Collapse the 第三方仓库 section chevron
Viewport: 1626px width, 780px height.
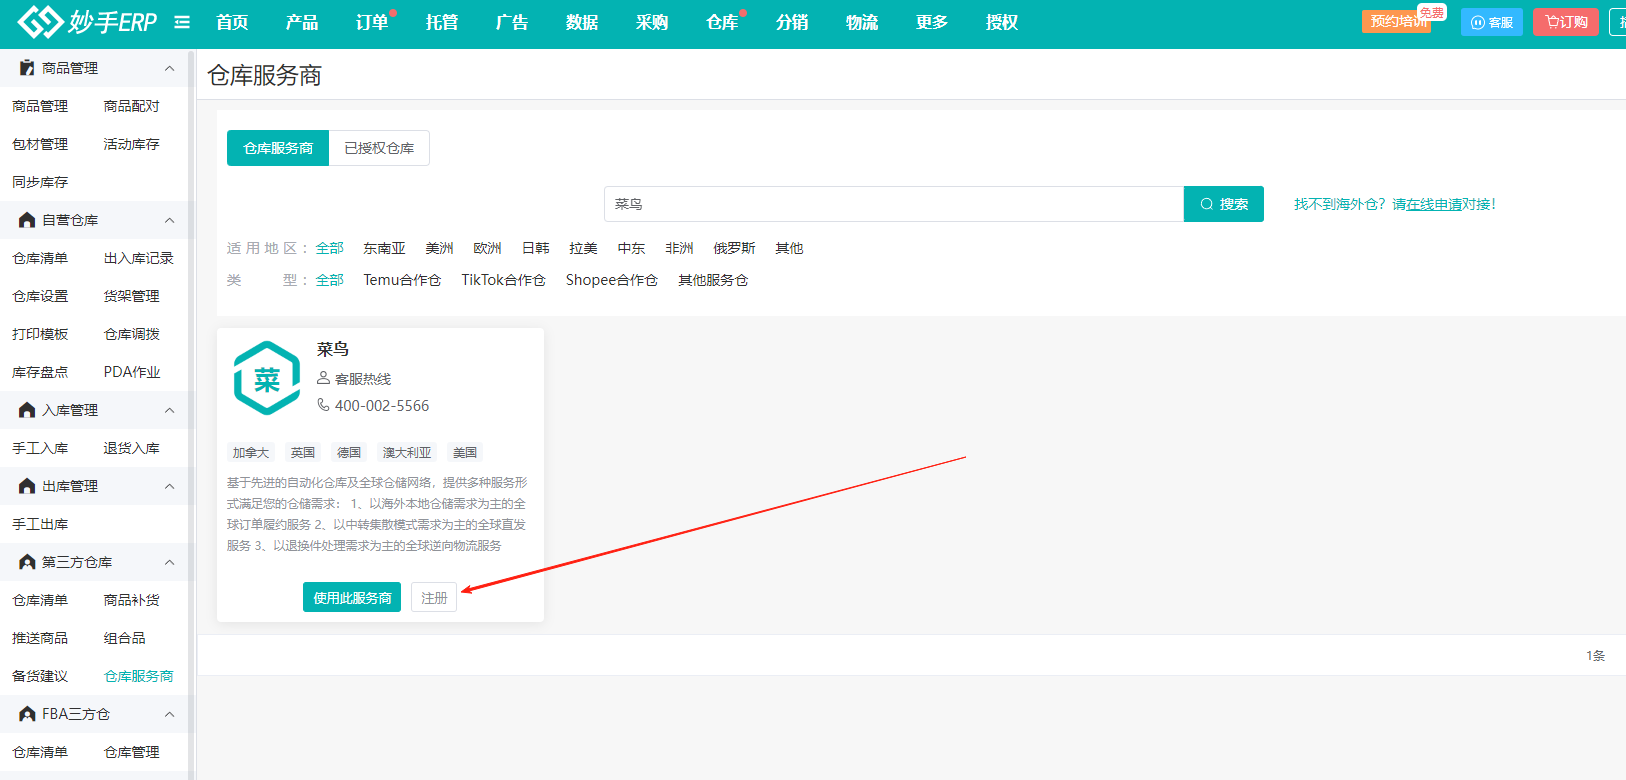click(x=169, y=562)
